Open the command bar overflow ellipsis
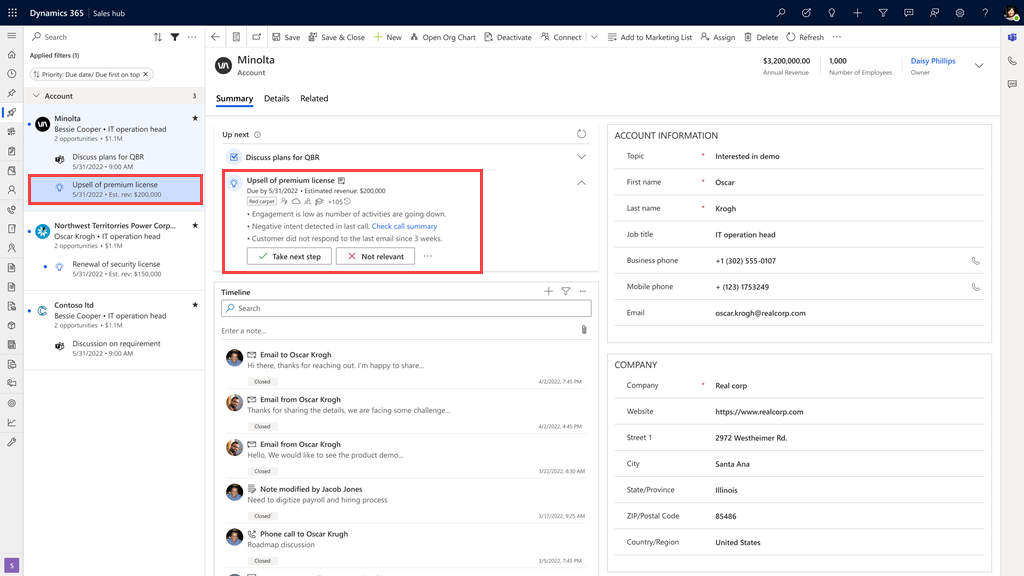 click(x=837, y=37)
